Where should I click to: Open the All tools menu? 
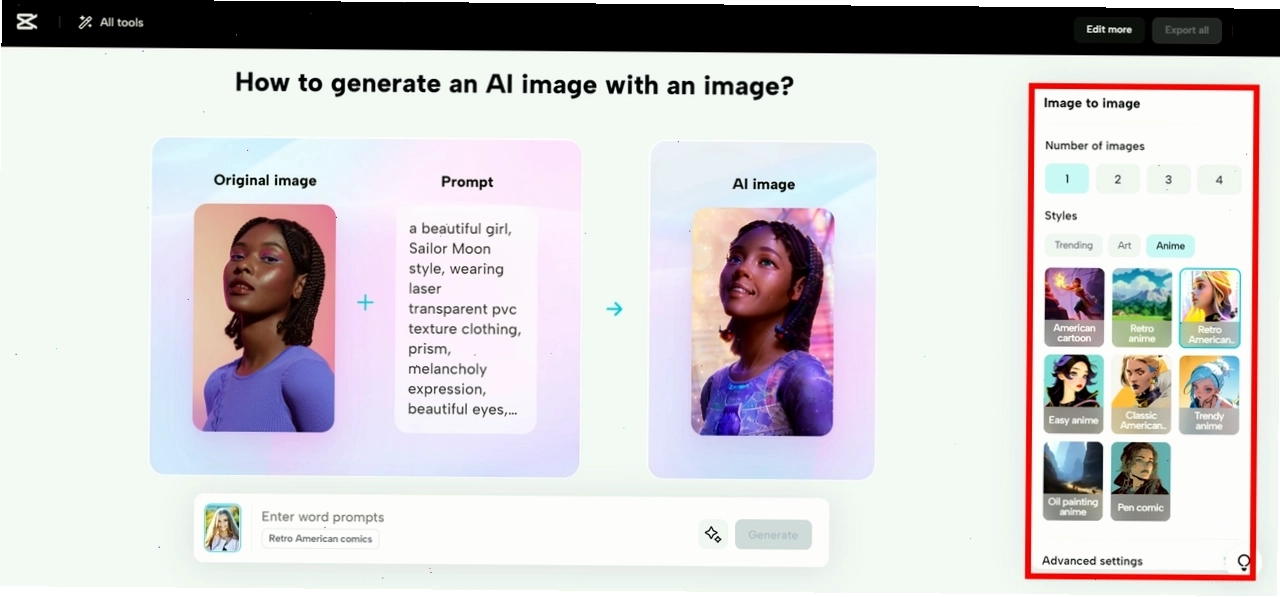[111, 22]
